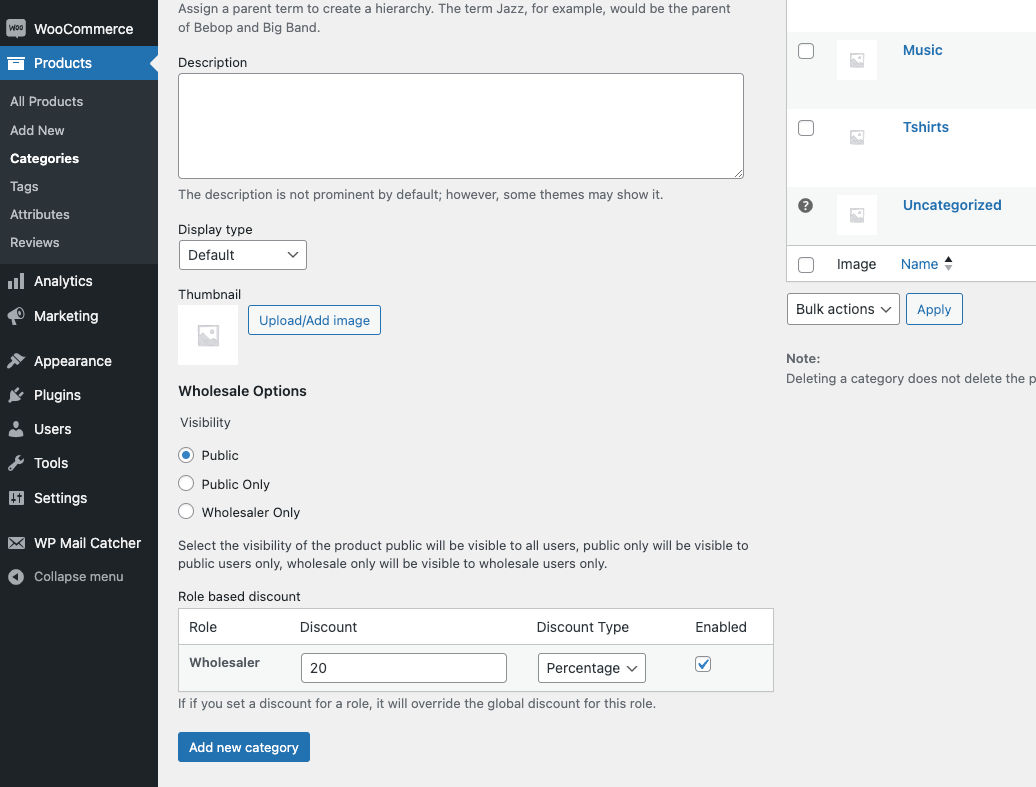Select the Public Only visibility option
The image size is (1036, 787).
click(x=186, y=484)
